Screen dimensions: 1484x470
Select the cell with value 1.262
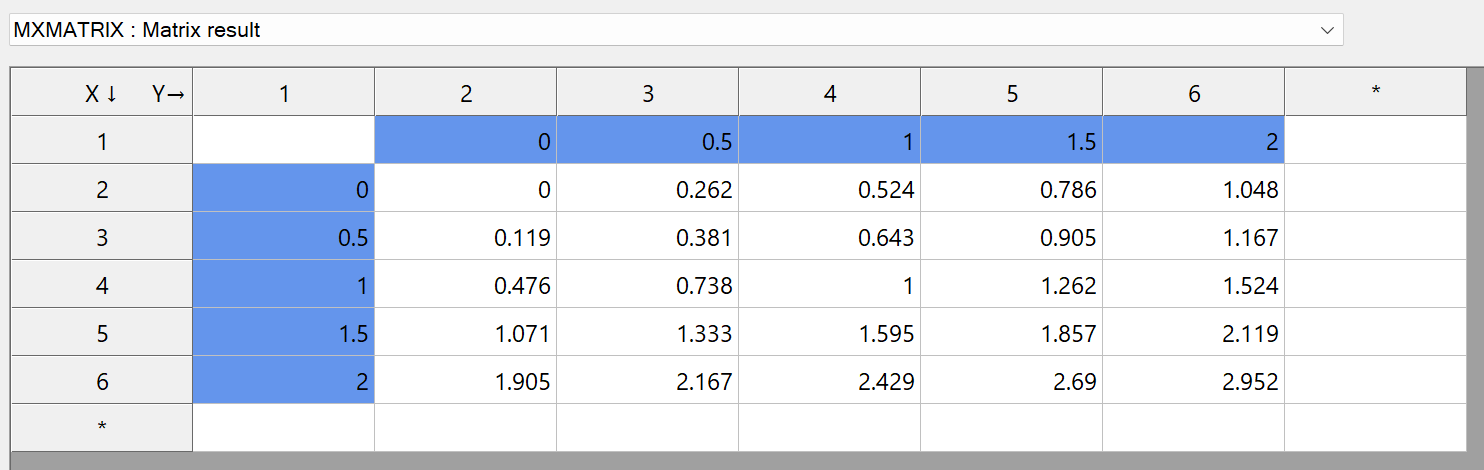1012,285
